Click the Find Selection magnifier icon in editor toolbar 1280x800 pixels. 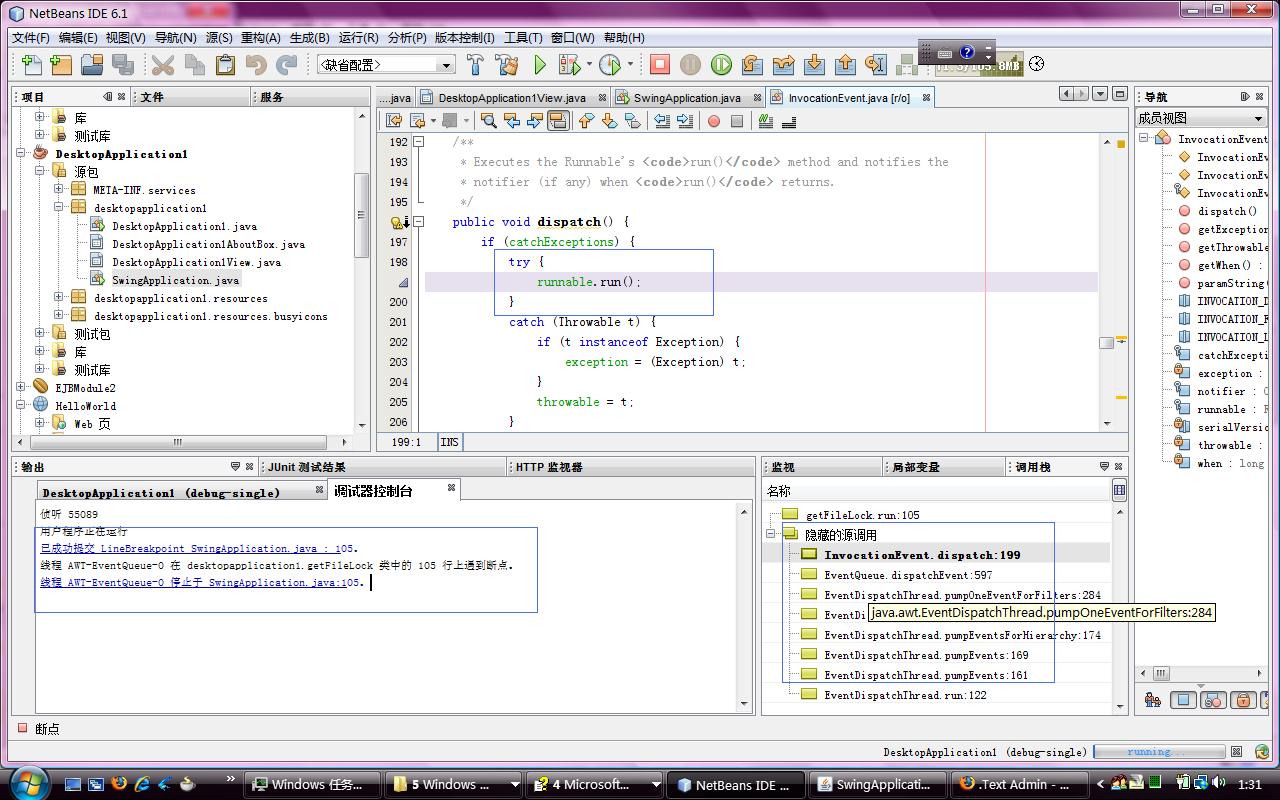click(x=489, y=121)
